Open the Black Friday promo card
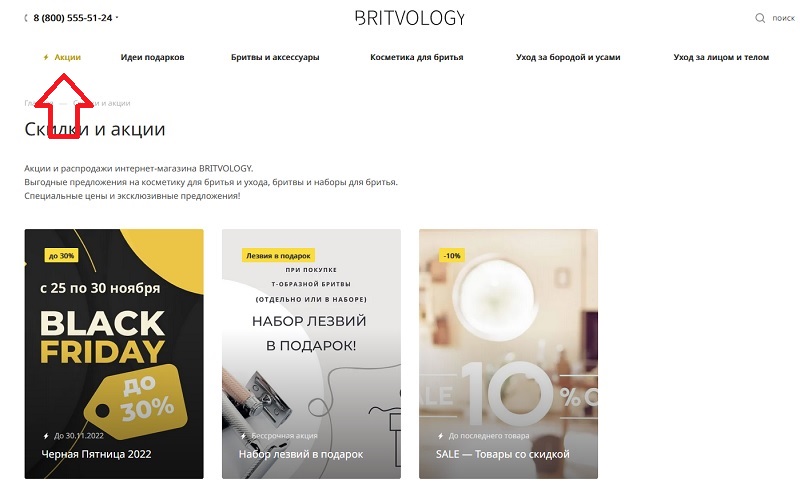This screenshot has width=800, height=492. pos(114,354)
